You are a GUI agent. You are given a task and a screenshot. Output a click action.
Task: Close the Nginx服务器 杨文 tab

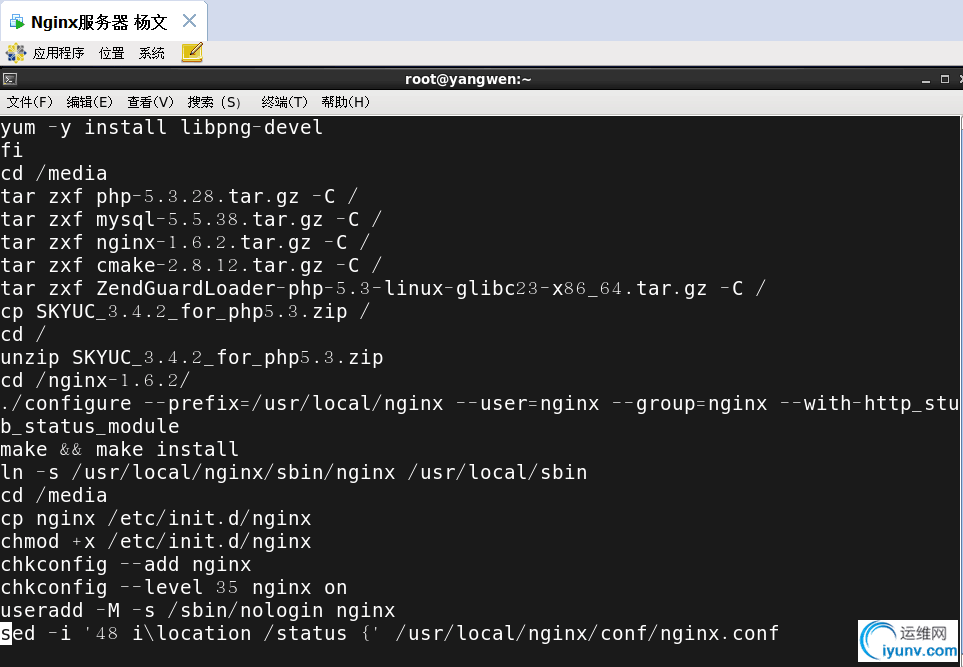(x=190, y=21)
